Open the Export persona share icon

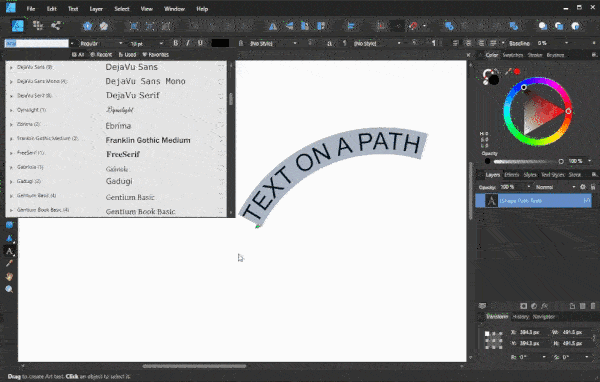pos(56,26)
